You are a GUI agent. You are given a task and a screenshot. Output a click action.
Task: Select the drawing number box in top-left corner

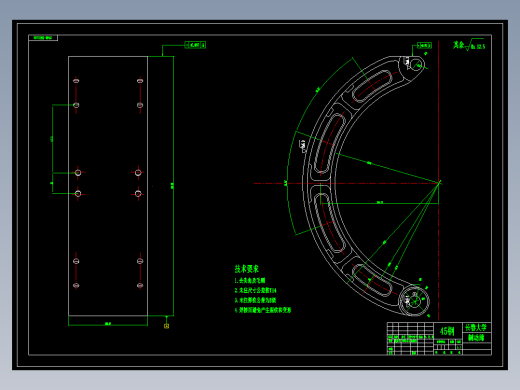[x=43, y=38]
